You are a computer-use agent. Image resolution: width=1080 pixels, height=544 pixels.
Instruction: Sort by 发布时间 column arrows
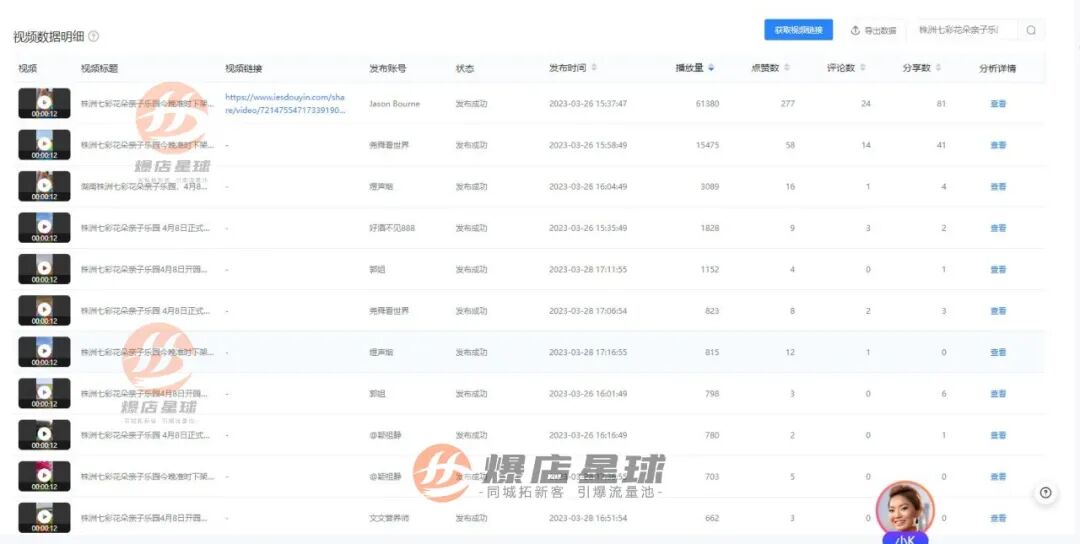[x=594, y=67]
